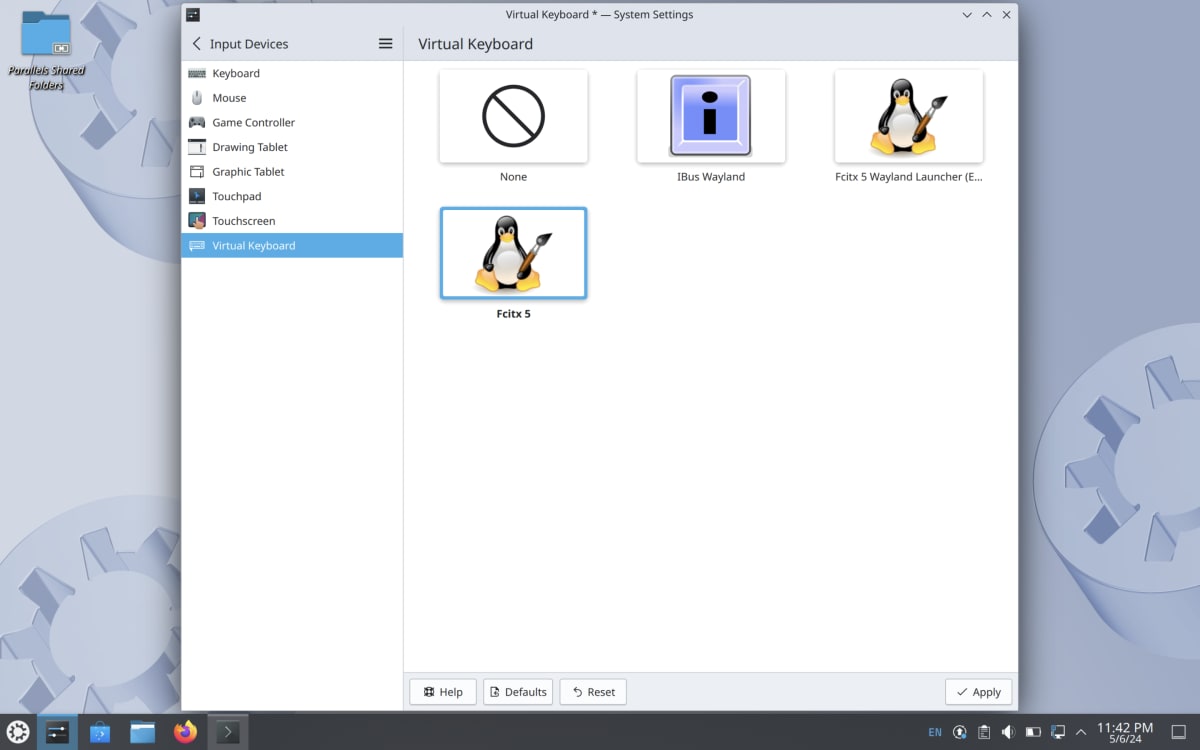Select the Mouse entry in sidebar
Screen dimensions: 1200x750
click(x=292, y=98)
